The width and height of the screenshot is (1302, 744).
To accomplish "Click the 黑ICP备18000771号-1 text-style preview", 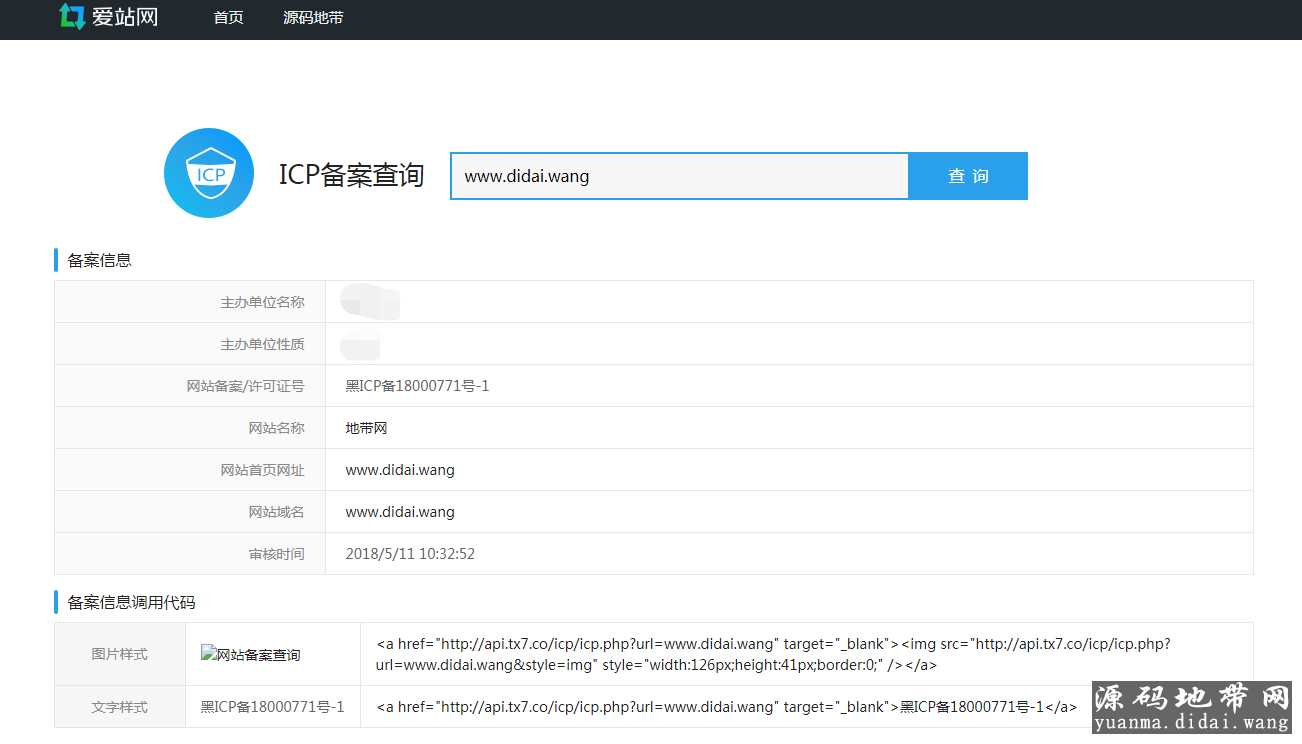I will coord(272,707).
